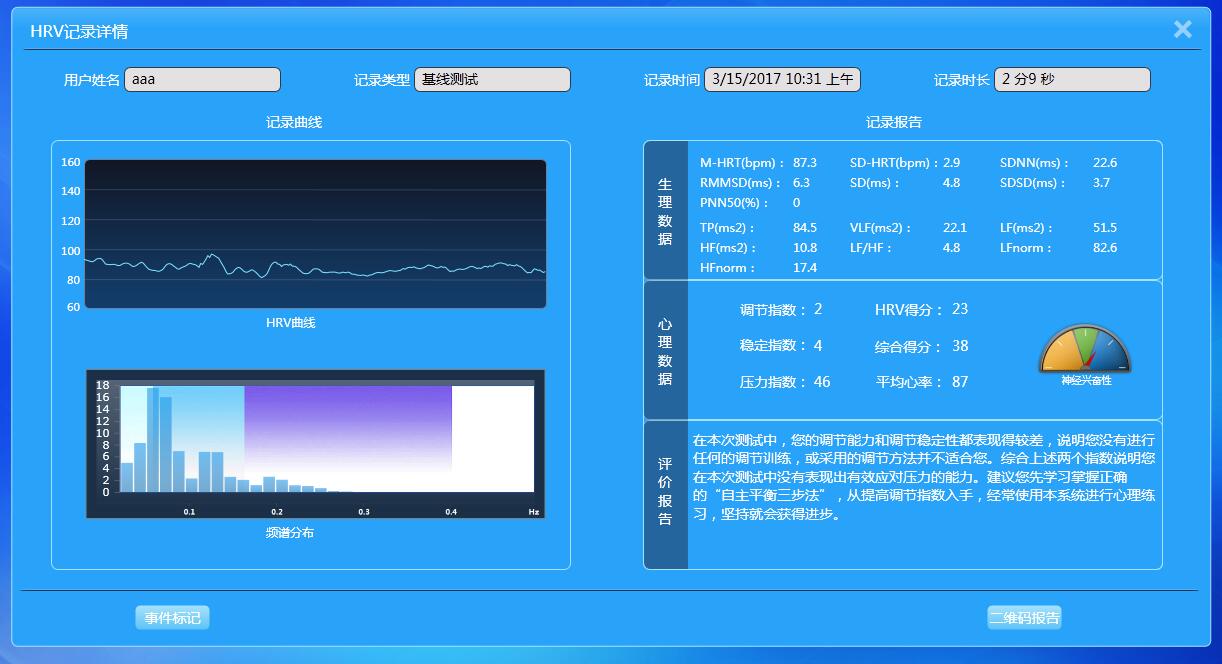This screenshot has width=1222, height=664.
Task: Click the SD-HRT(bpm) value 2.9
Action: 951,163
